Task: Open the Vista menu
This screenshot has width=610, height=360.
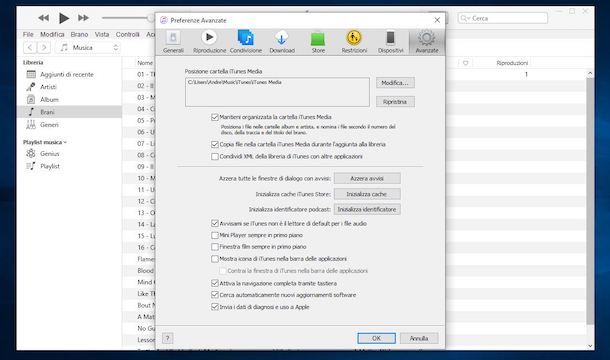Action: tap(102, 34)
